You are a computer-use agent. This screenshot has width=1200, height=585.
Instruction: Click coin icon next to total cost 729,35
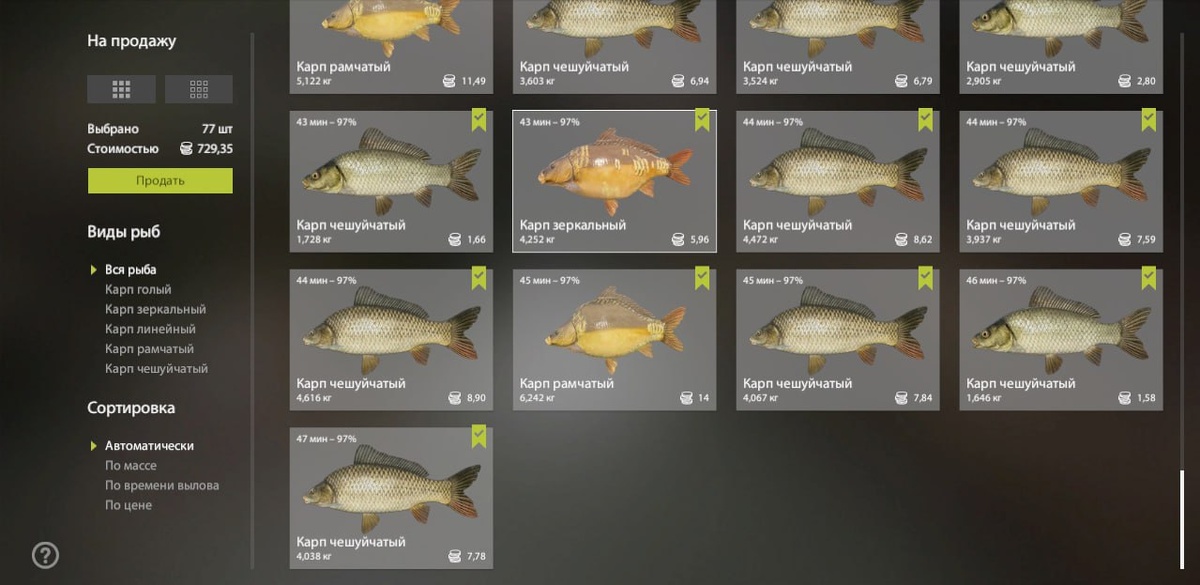point(186,149)
